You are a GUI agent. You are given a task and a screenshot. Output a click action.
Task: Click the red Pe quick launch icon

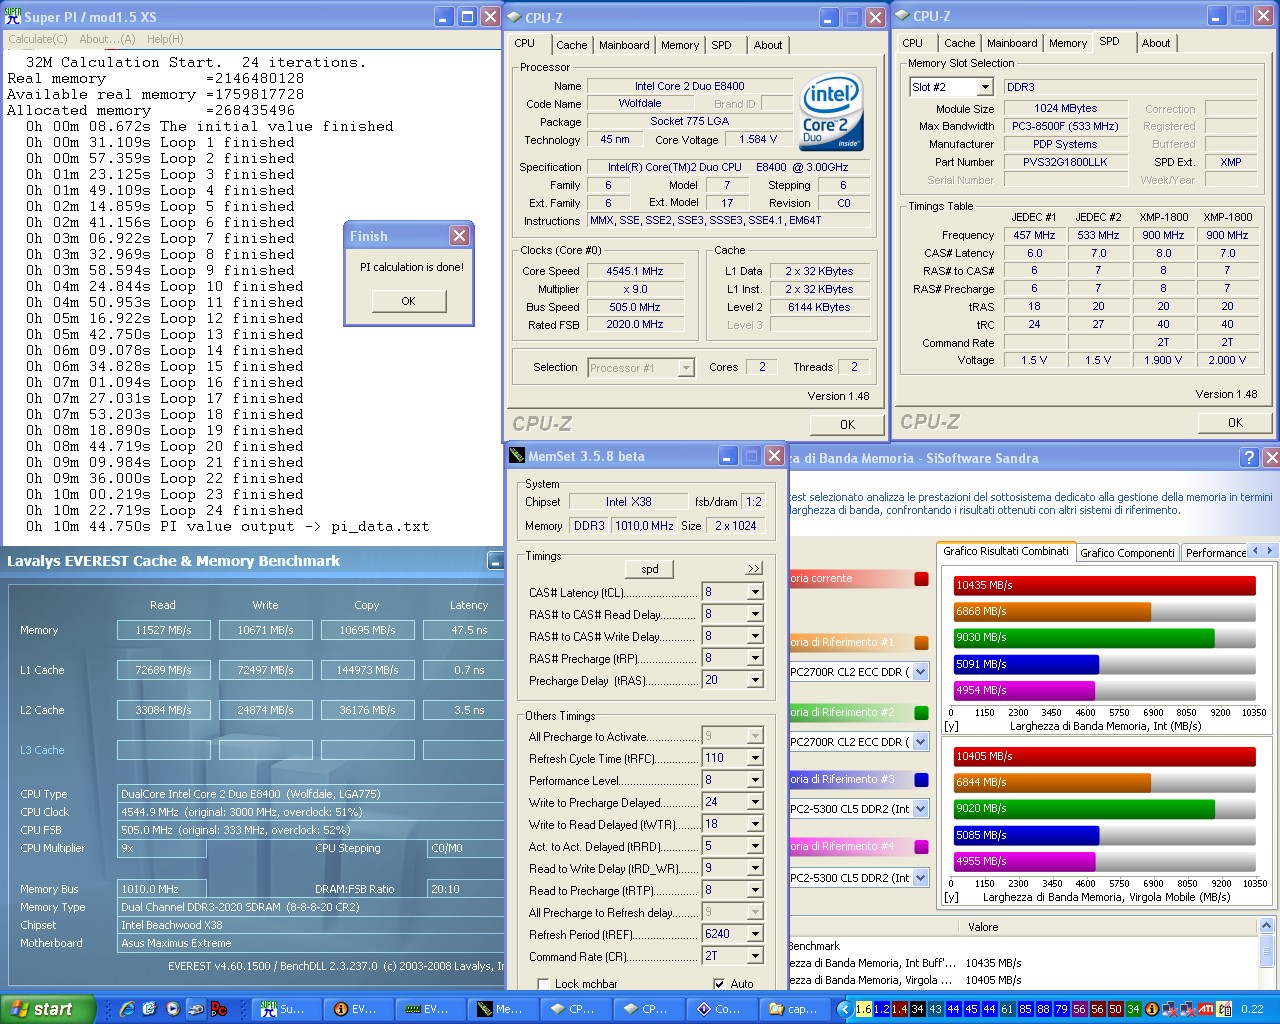pos(219,1009)
